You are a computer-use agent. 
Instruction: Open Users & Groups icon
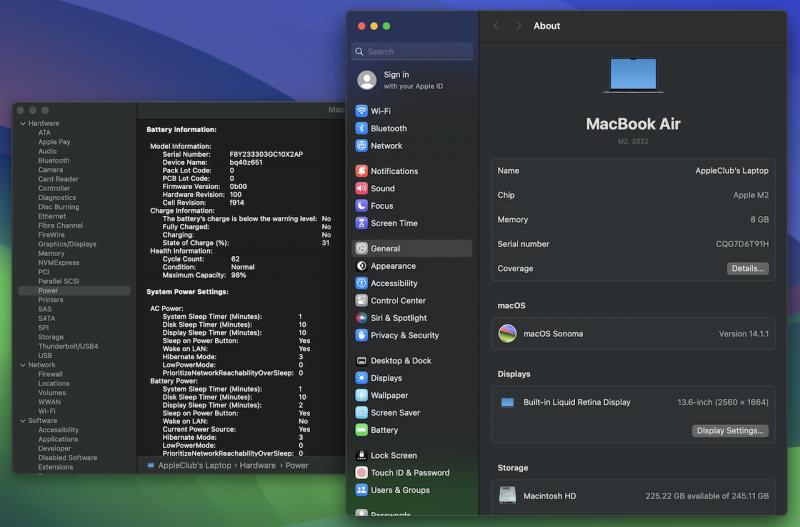point(361,490)
